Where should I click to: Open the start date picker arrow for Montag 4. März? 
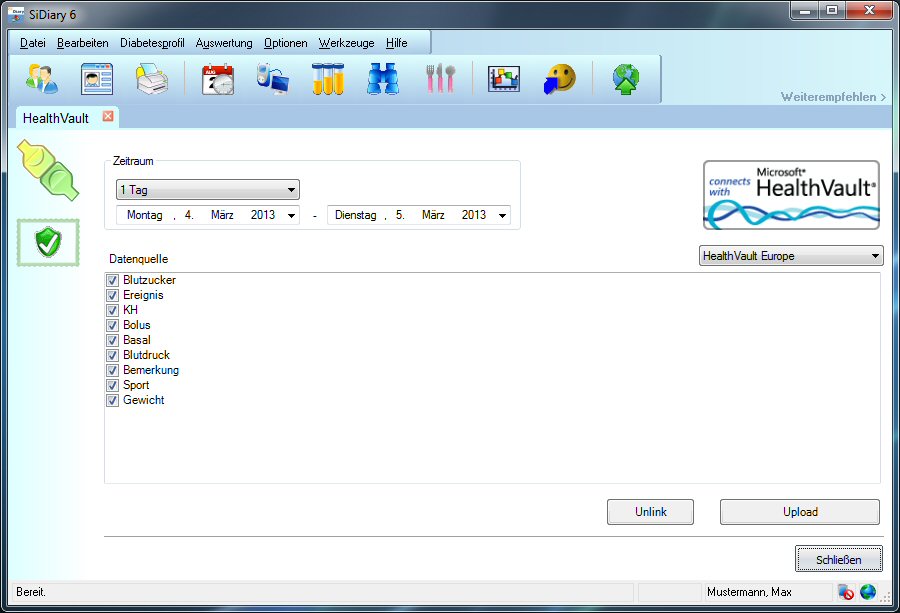point(292,215)
